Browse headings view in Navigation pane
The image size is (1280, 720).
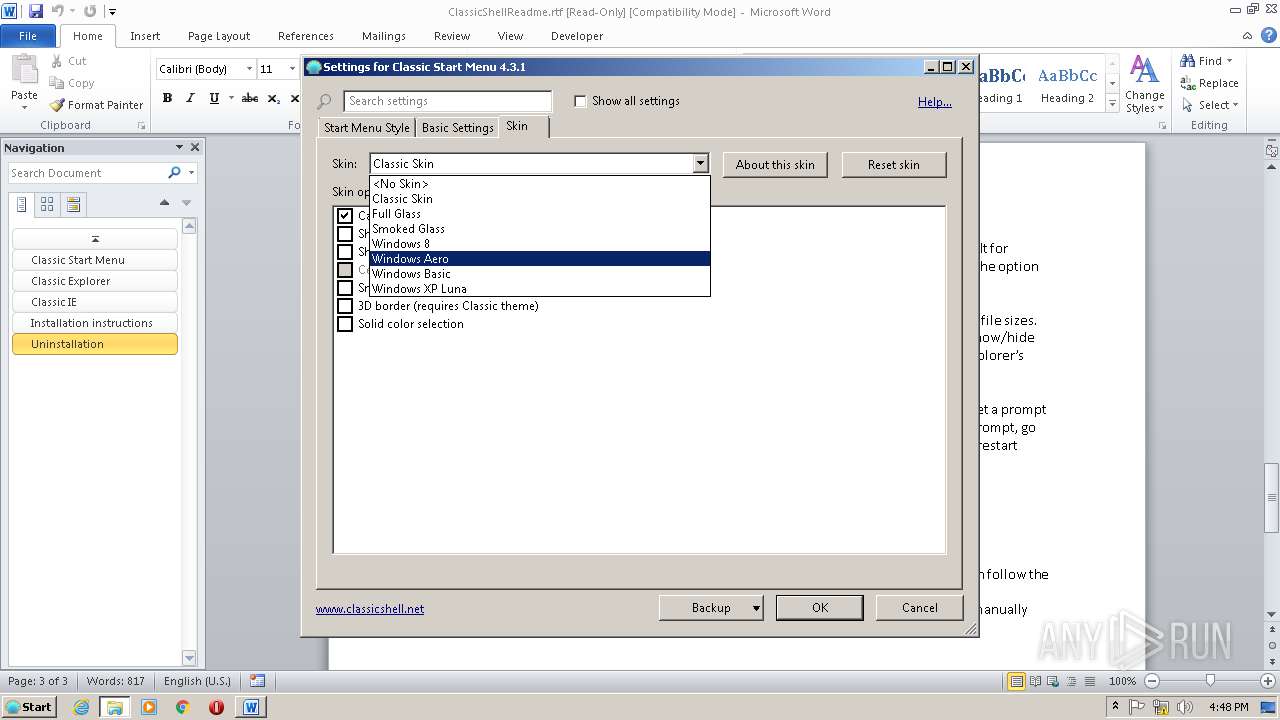[22, 204]
